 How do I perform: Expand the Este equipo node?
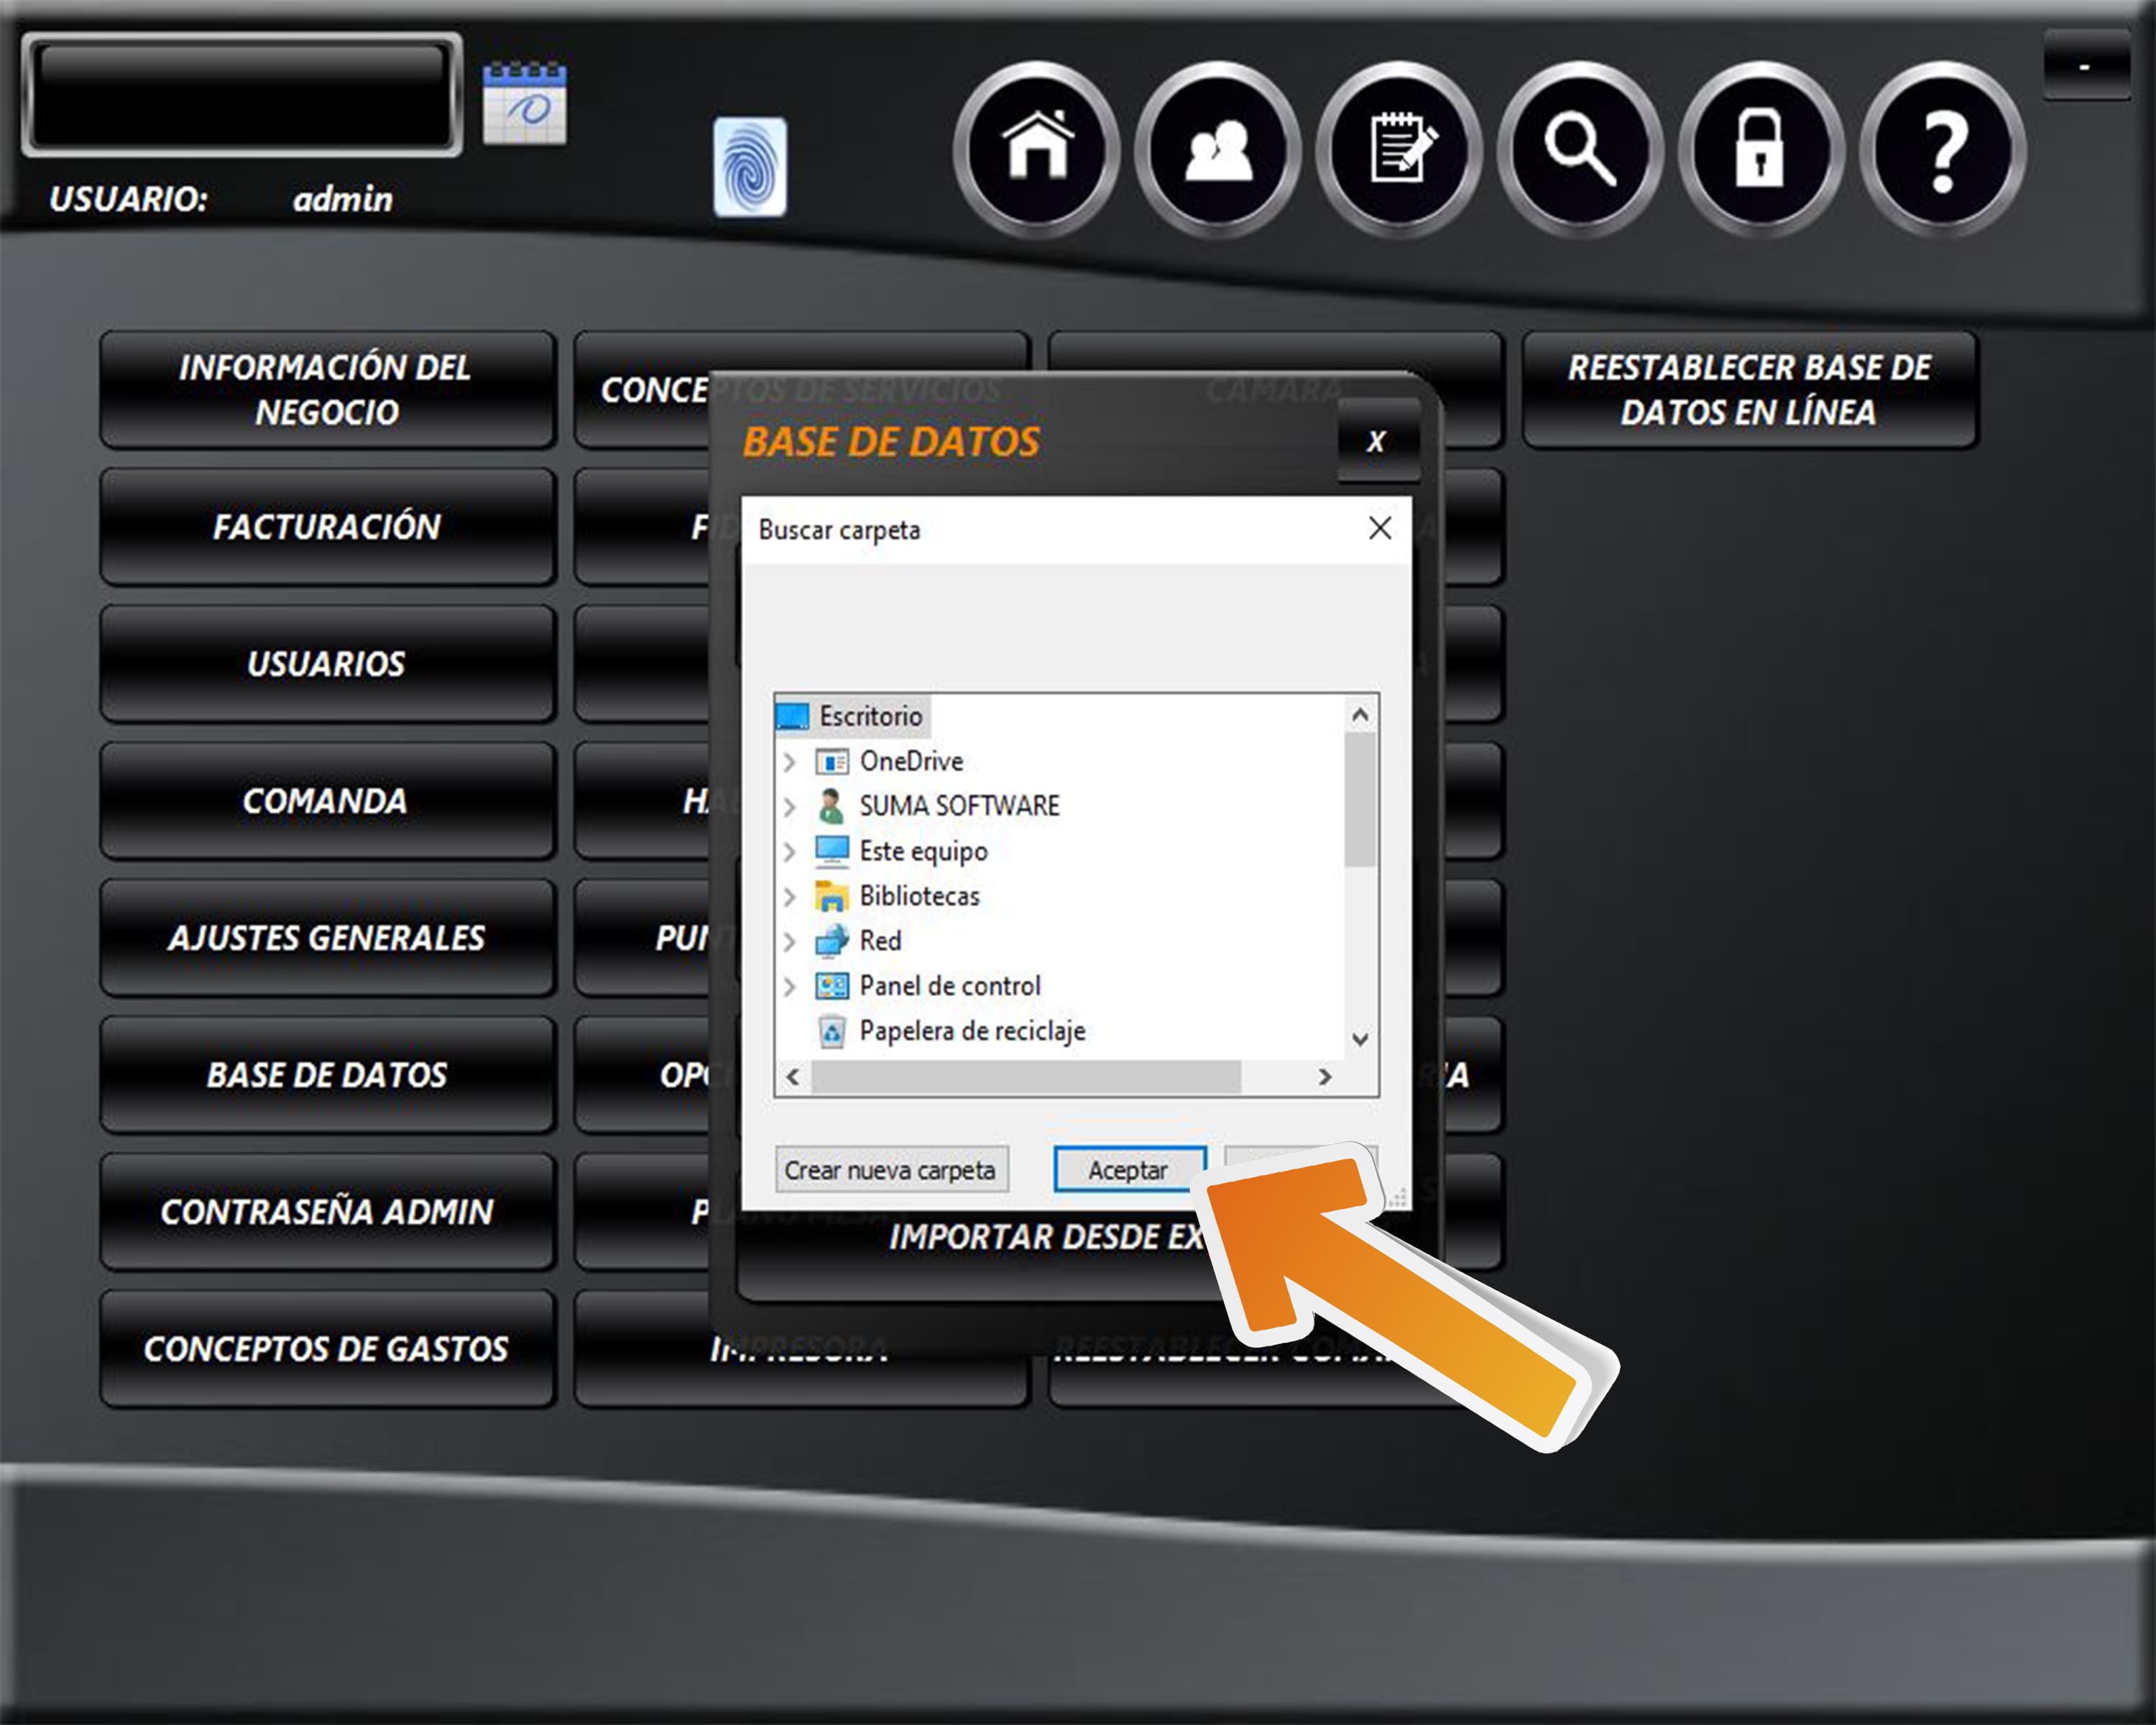789,852
